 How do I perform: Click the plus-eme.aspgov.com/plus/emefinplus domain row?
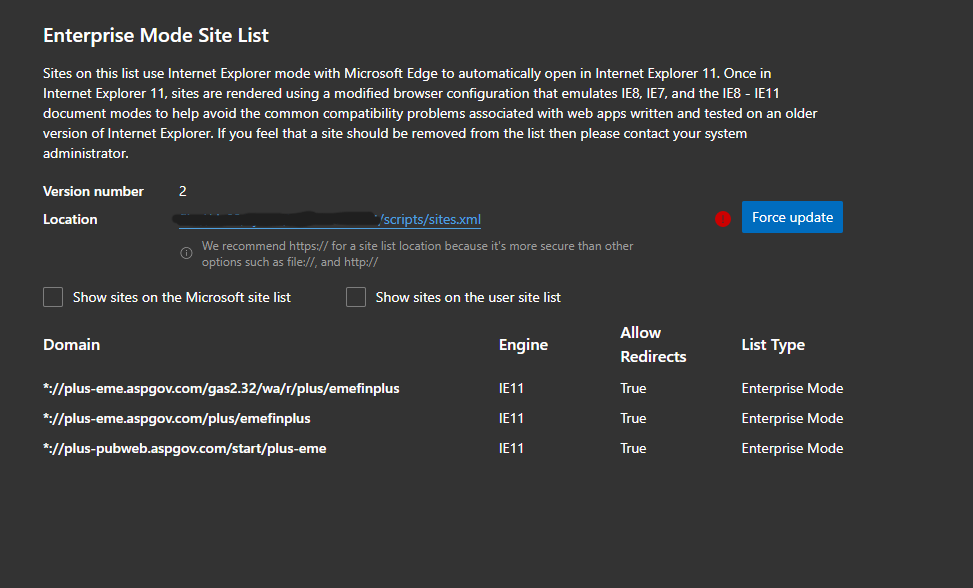[x=177, y=418]
